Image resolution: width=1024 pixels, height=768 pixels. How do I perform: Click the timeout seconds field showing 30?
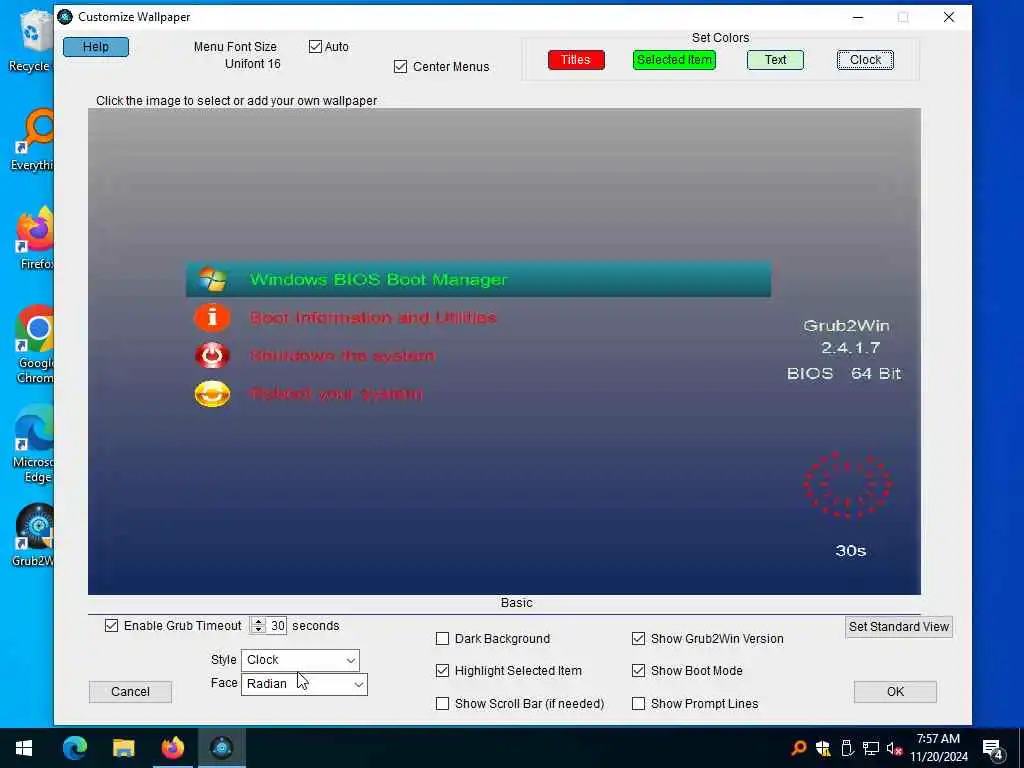point(278,626)
